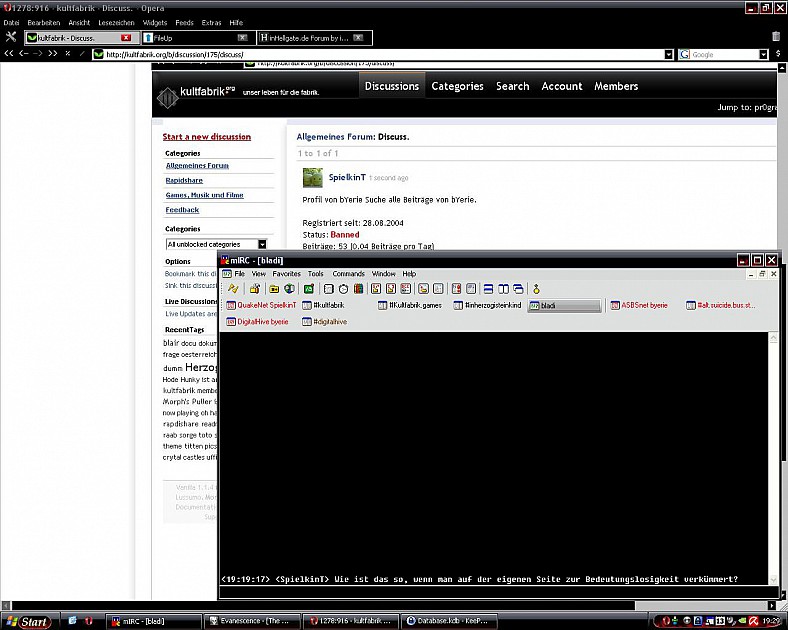The height and width of the screenshot is (630, 788).
Task: Open the mIRC Favorites menu
Action: (286, 274)
